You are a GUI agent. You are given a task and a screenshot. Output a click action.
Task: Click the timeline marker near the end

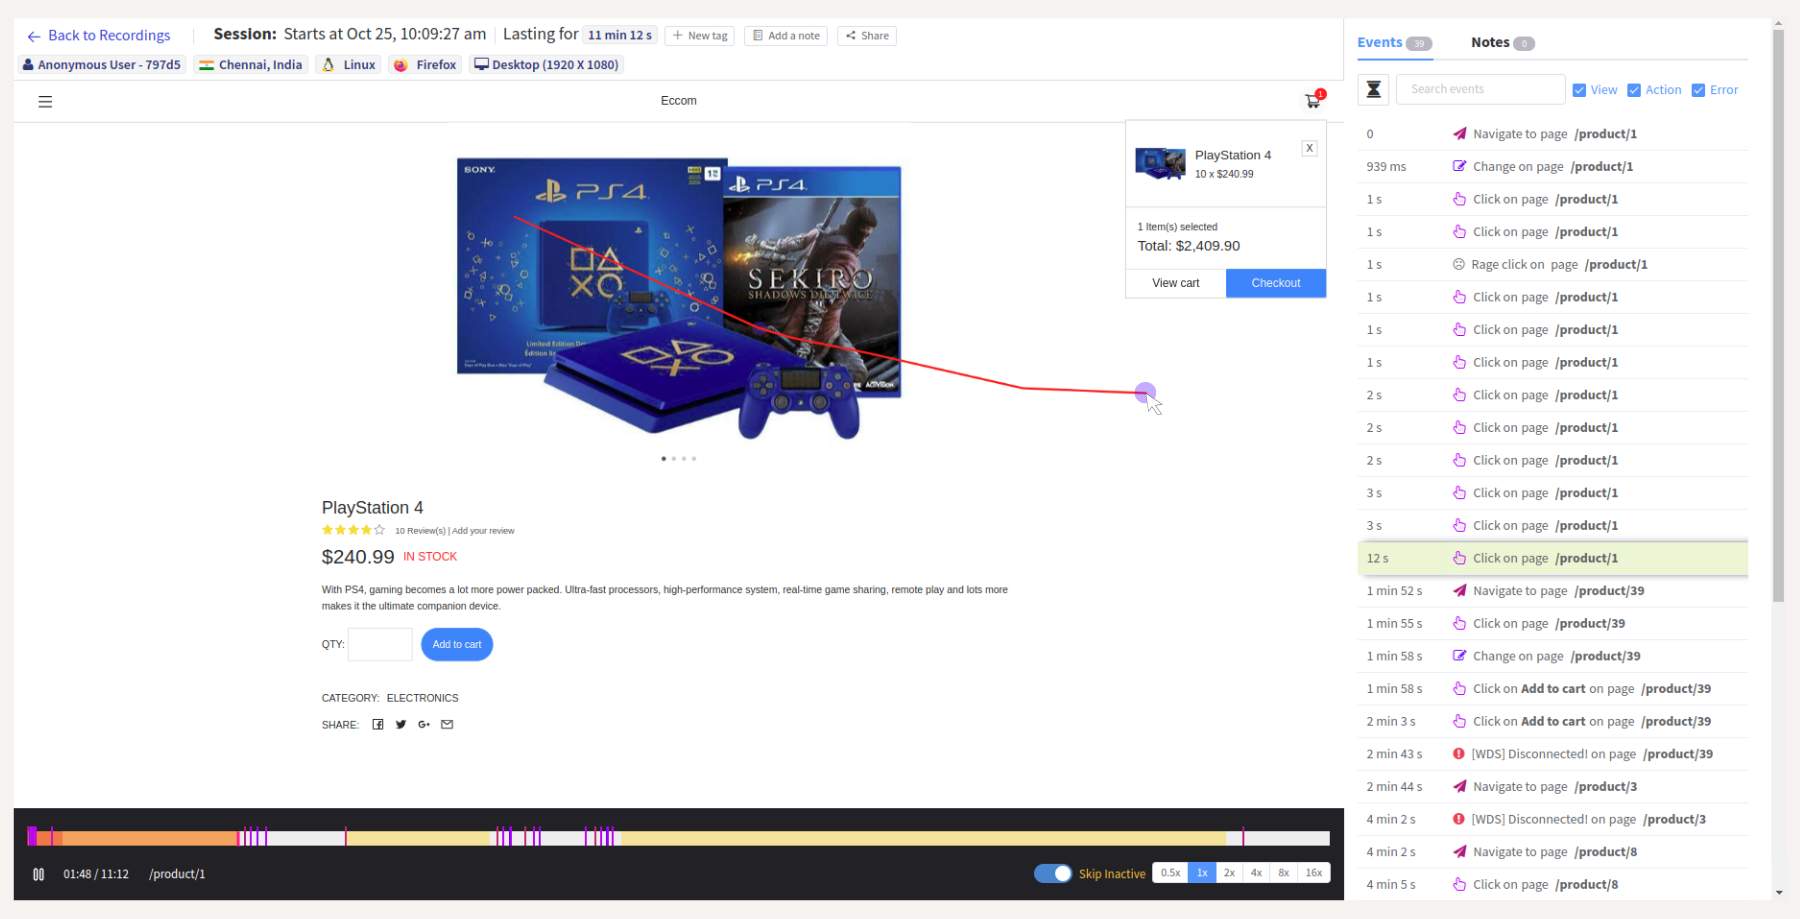pyautogui.click(x=1243, y=837)
